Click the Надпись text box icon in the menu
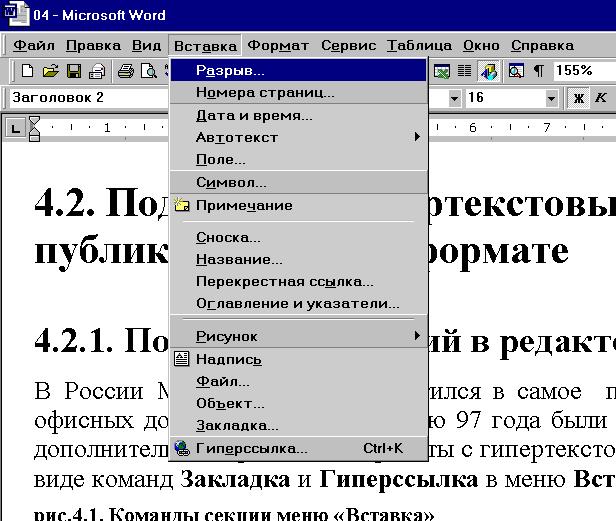 click(182, 359)
